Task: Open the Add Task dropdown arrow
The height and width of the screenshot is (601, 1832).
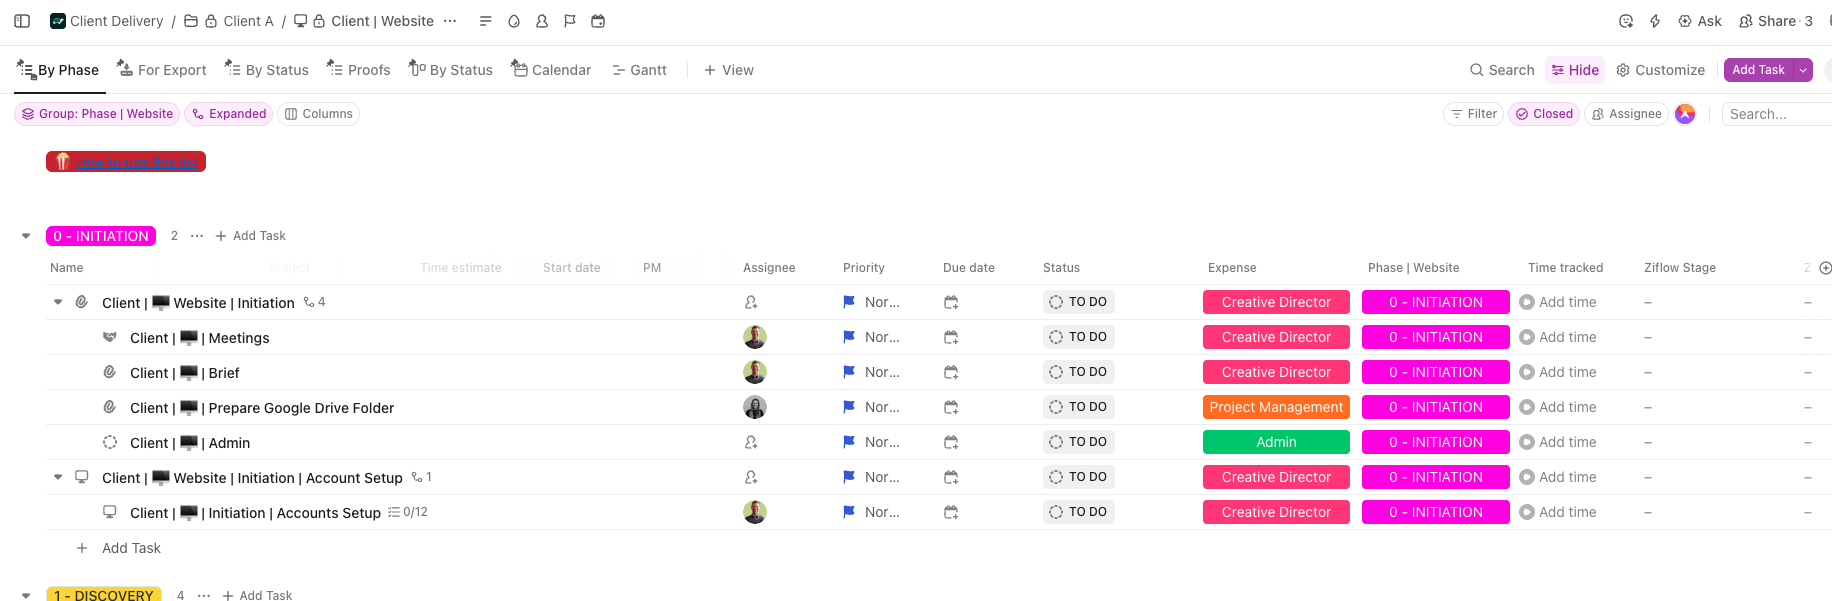Action: click(x=1803, y=70)
